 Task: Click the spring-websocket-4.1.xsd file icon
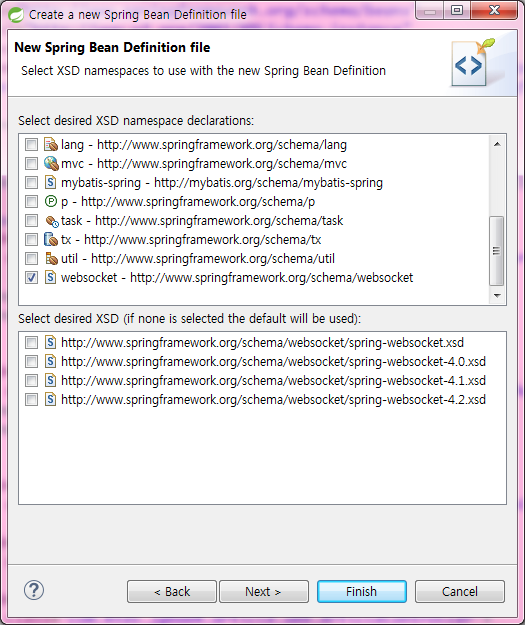tap(50, 380)
